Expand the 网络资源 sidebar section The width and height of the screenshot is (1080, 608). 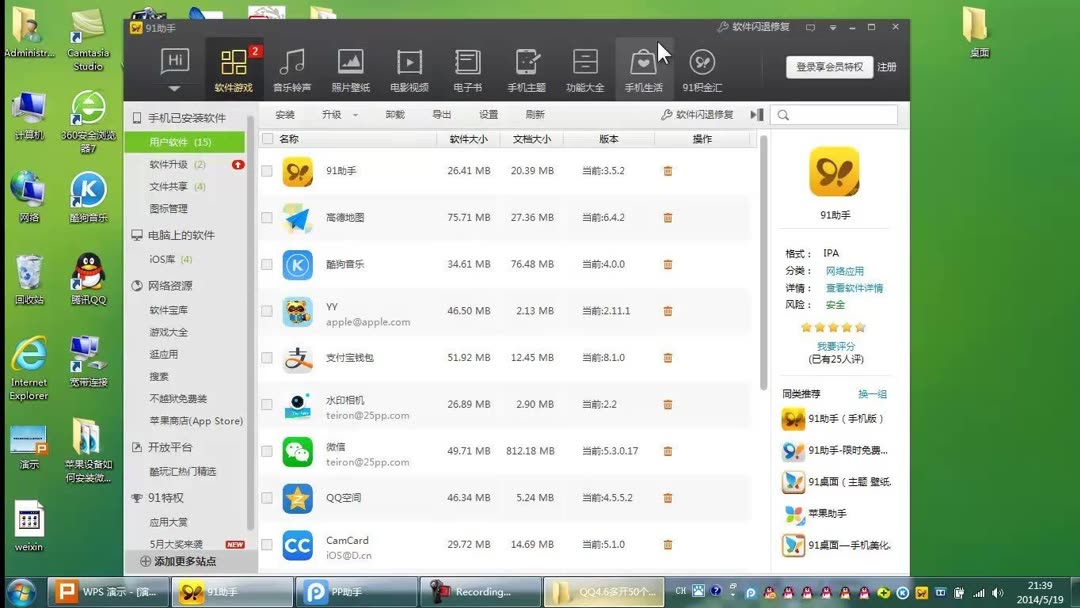(168, 283)
